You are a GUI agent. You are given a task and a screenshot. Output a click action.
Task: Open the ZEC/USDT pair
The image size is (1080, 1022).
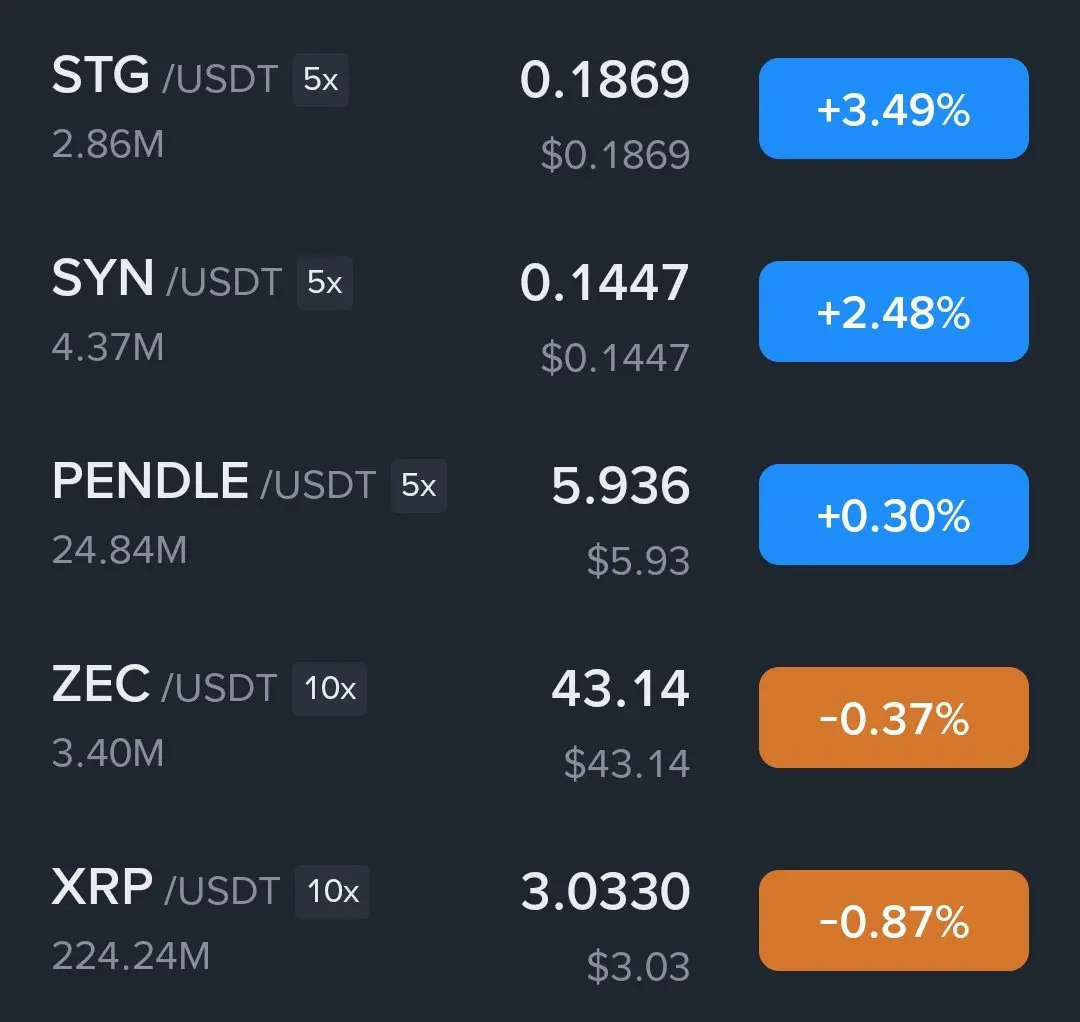click(540, 718)
